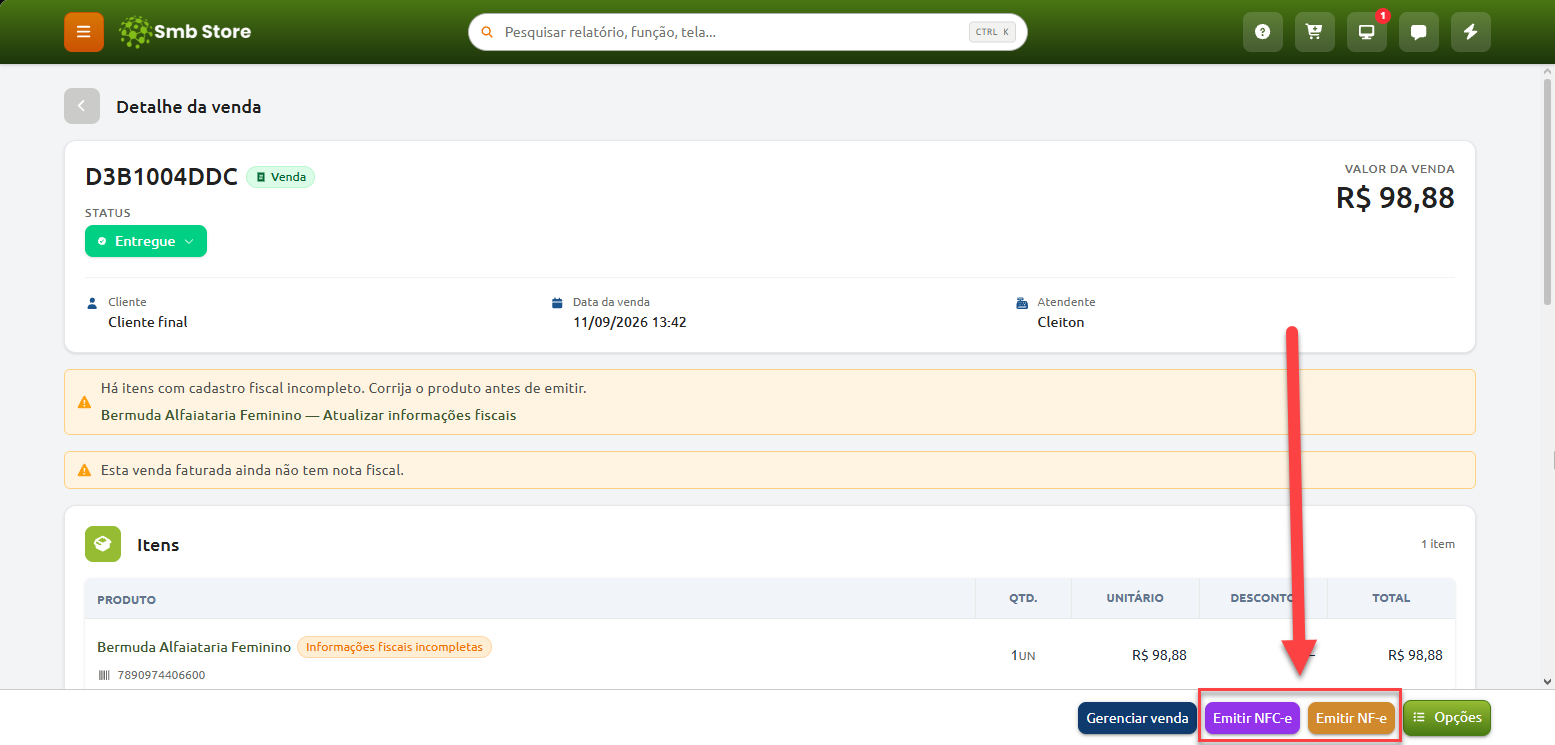
Task: Click the Informações fiscais incompletas badge
Action: 394,647
